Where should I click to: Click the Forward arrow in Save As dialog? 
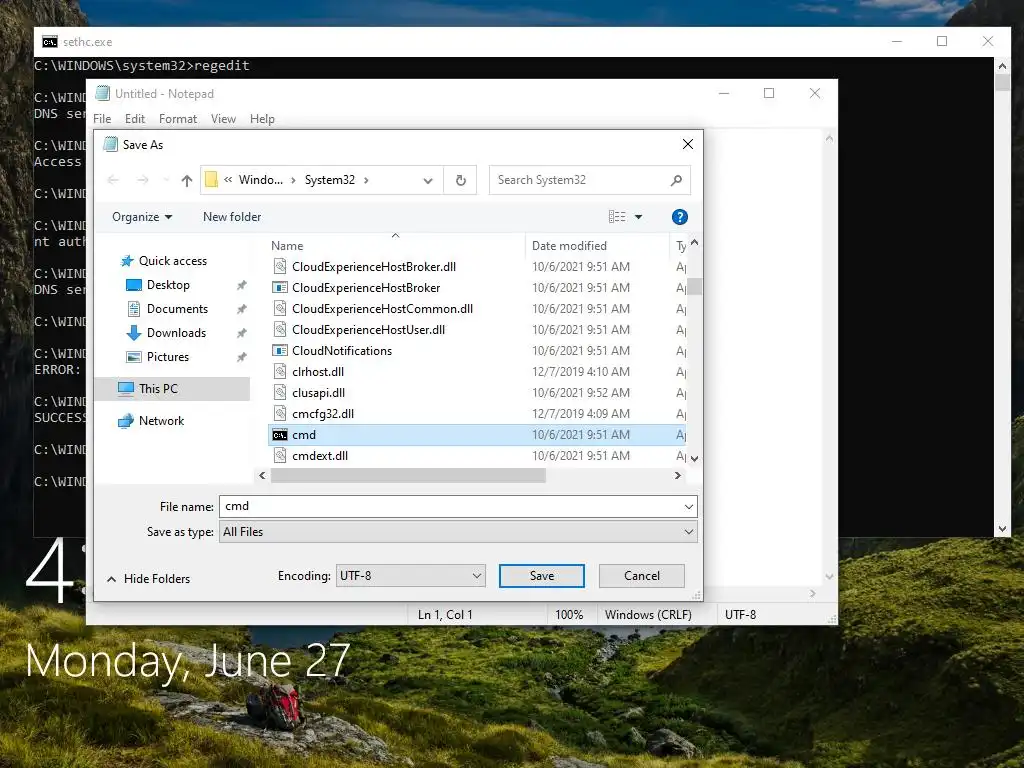(143, 180)
